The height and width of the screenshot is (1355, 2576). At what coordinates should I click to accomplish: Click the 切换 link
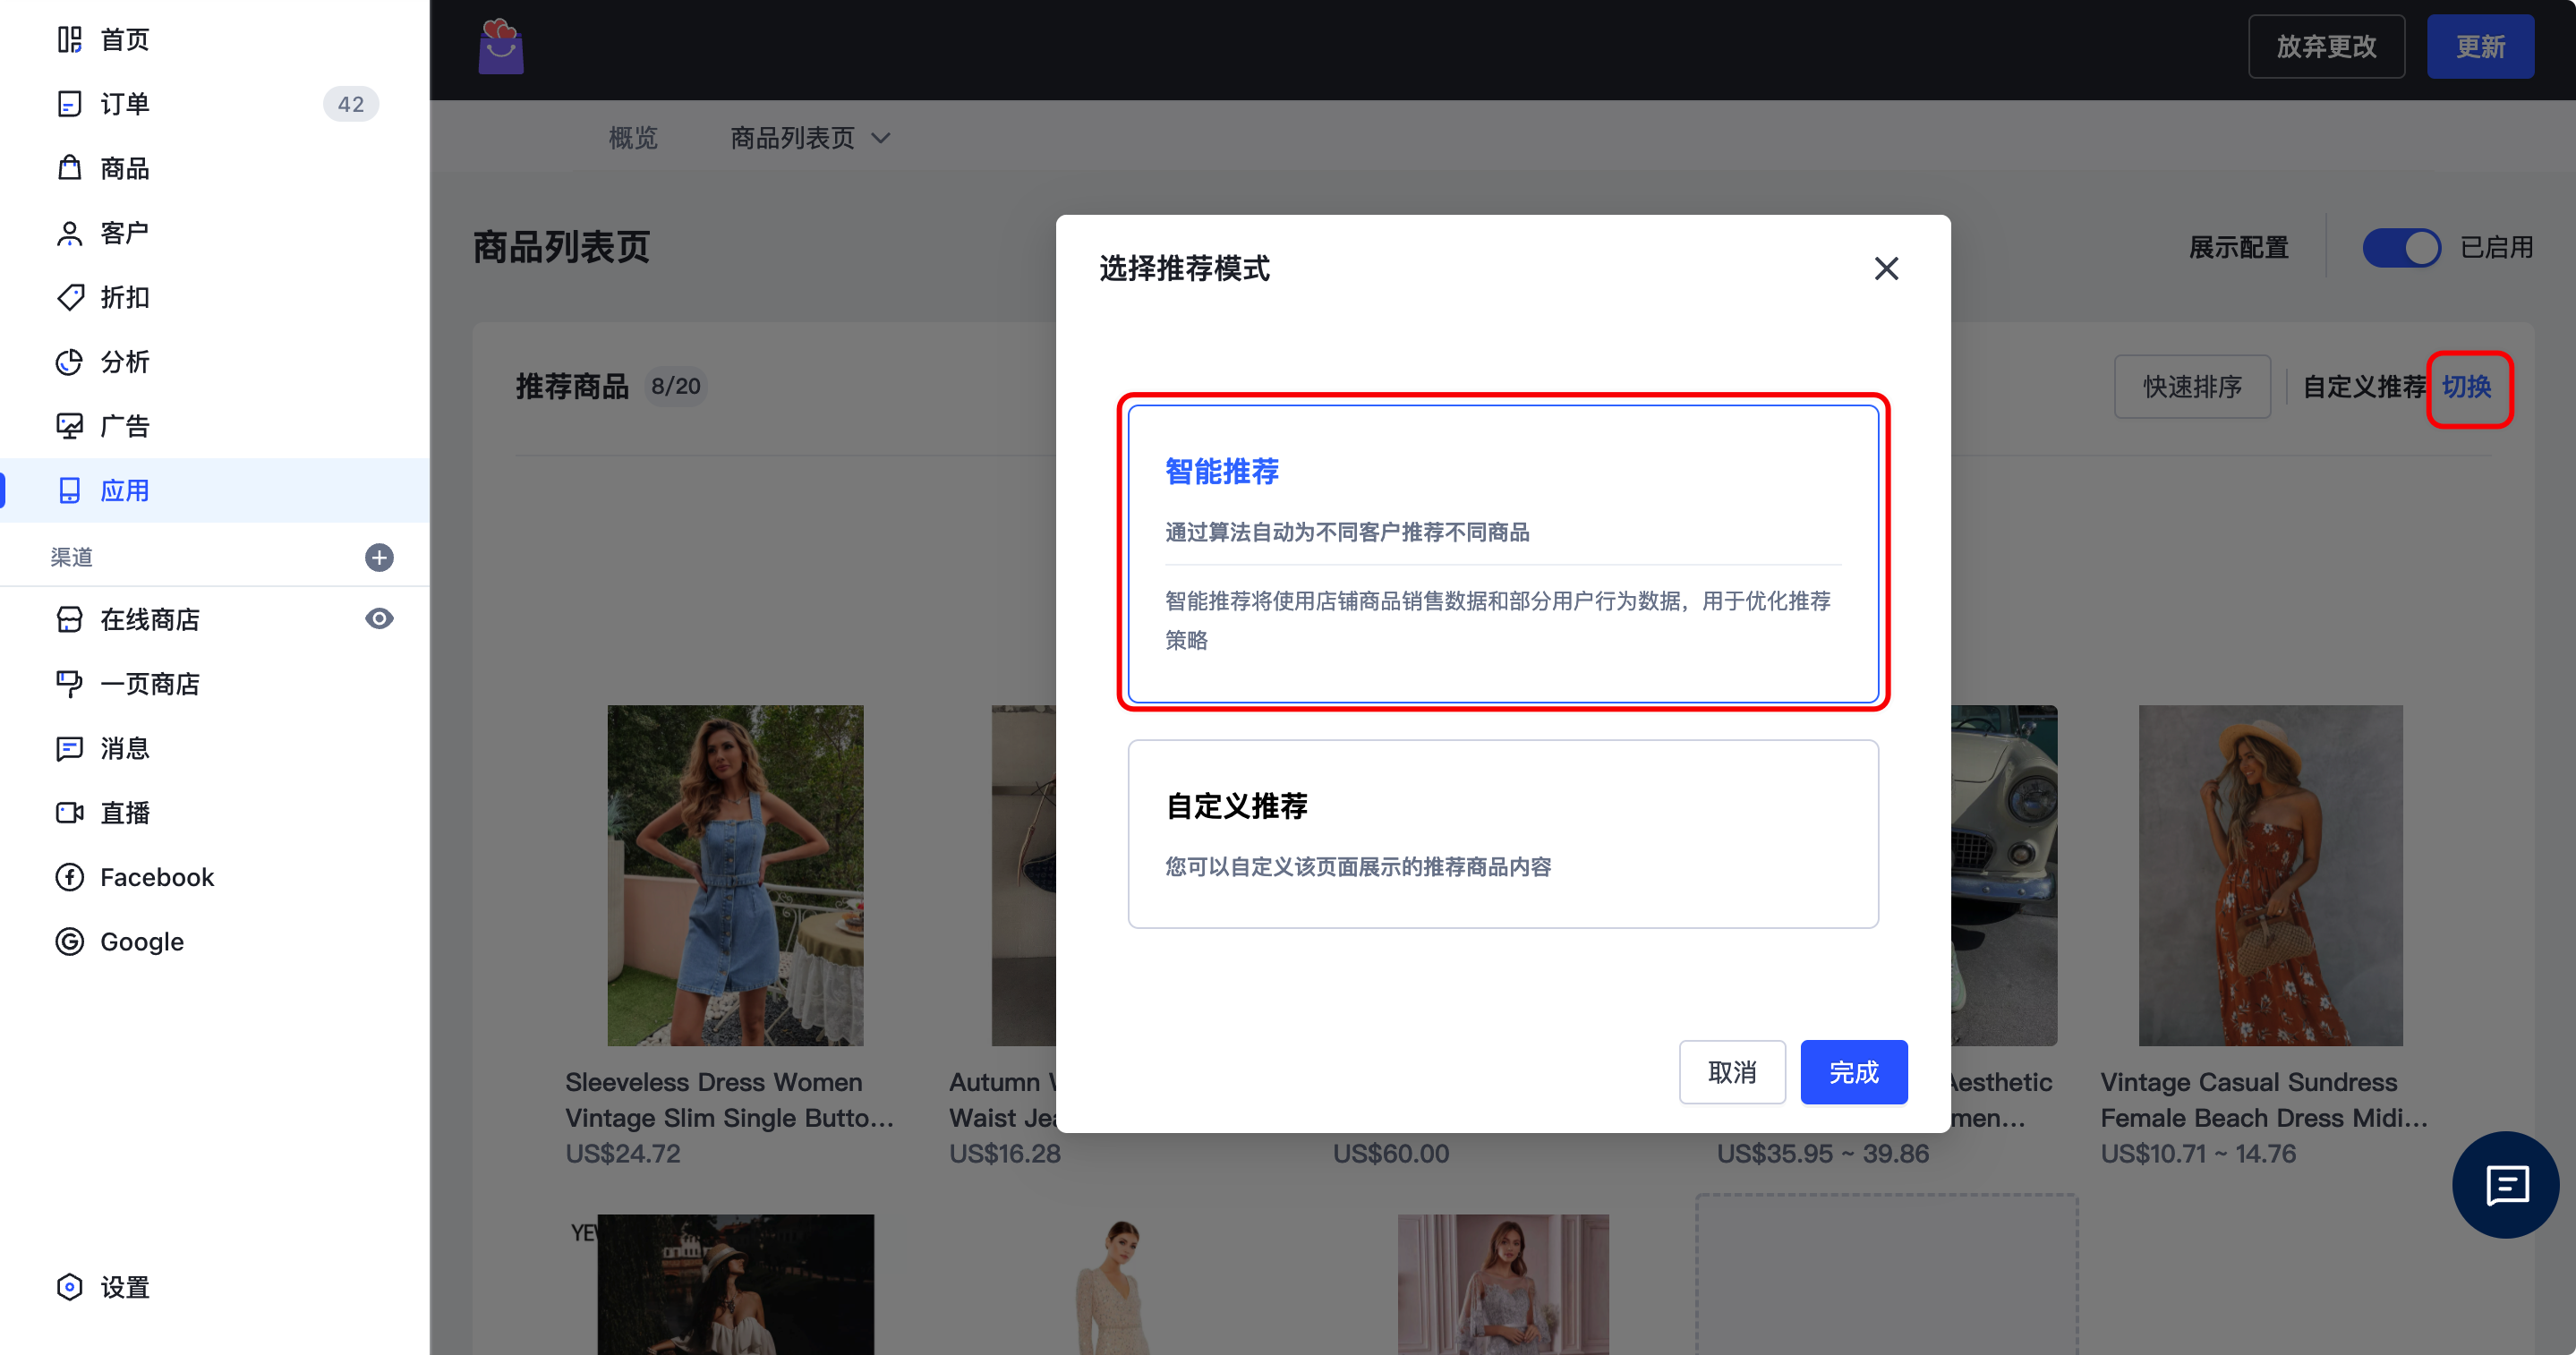(2466, 387)
